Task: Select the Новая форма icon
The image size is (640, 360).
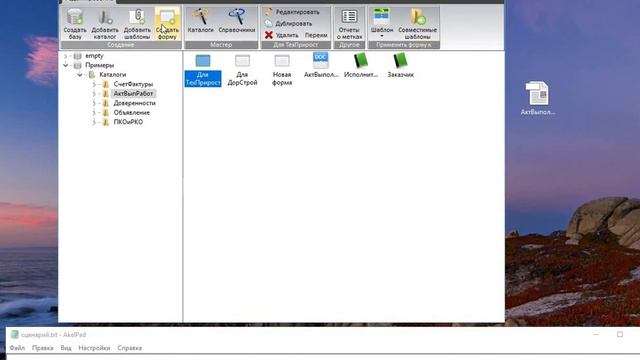Action: [282, 70]
